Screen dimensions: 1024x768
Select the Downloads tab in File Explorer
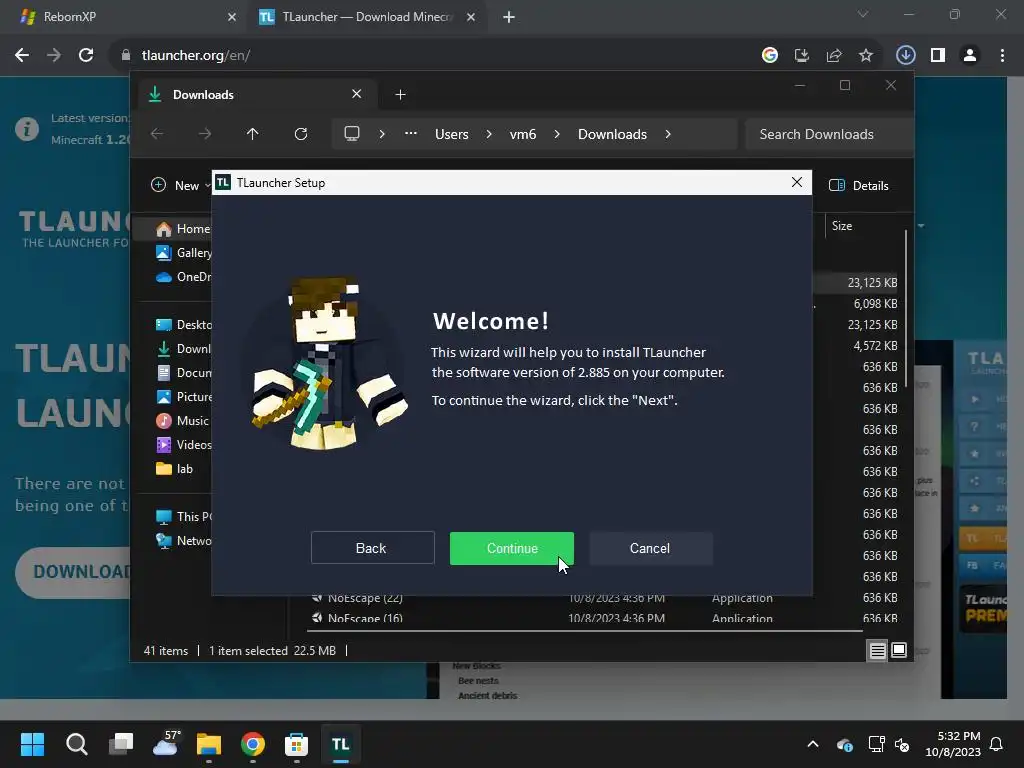(x=258, y=95)
